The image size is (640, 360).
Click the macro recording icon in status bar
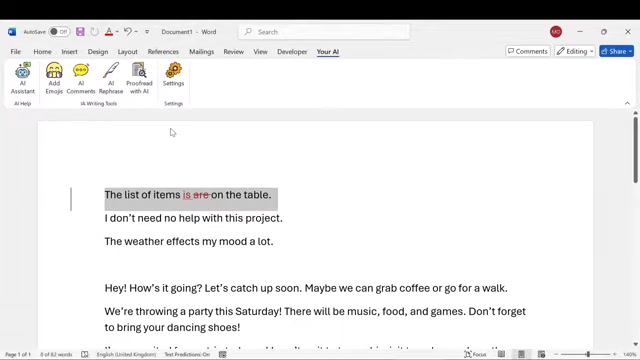tap(222, 354)
